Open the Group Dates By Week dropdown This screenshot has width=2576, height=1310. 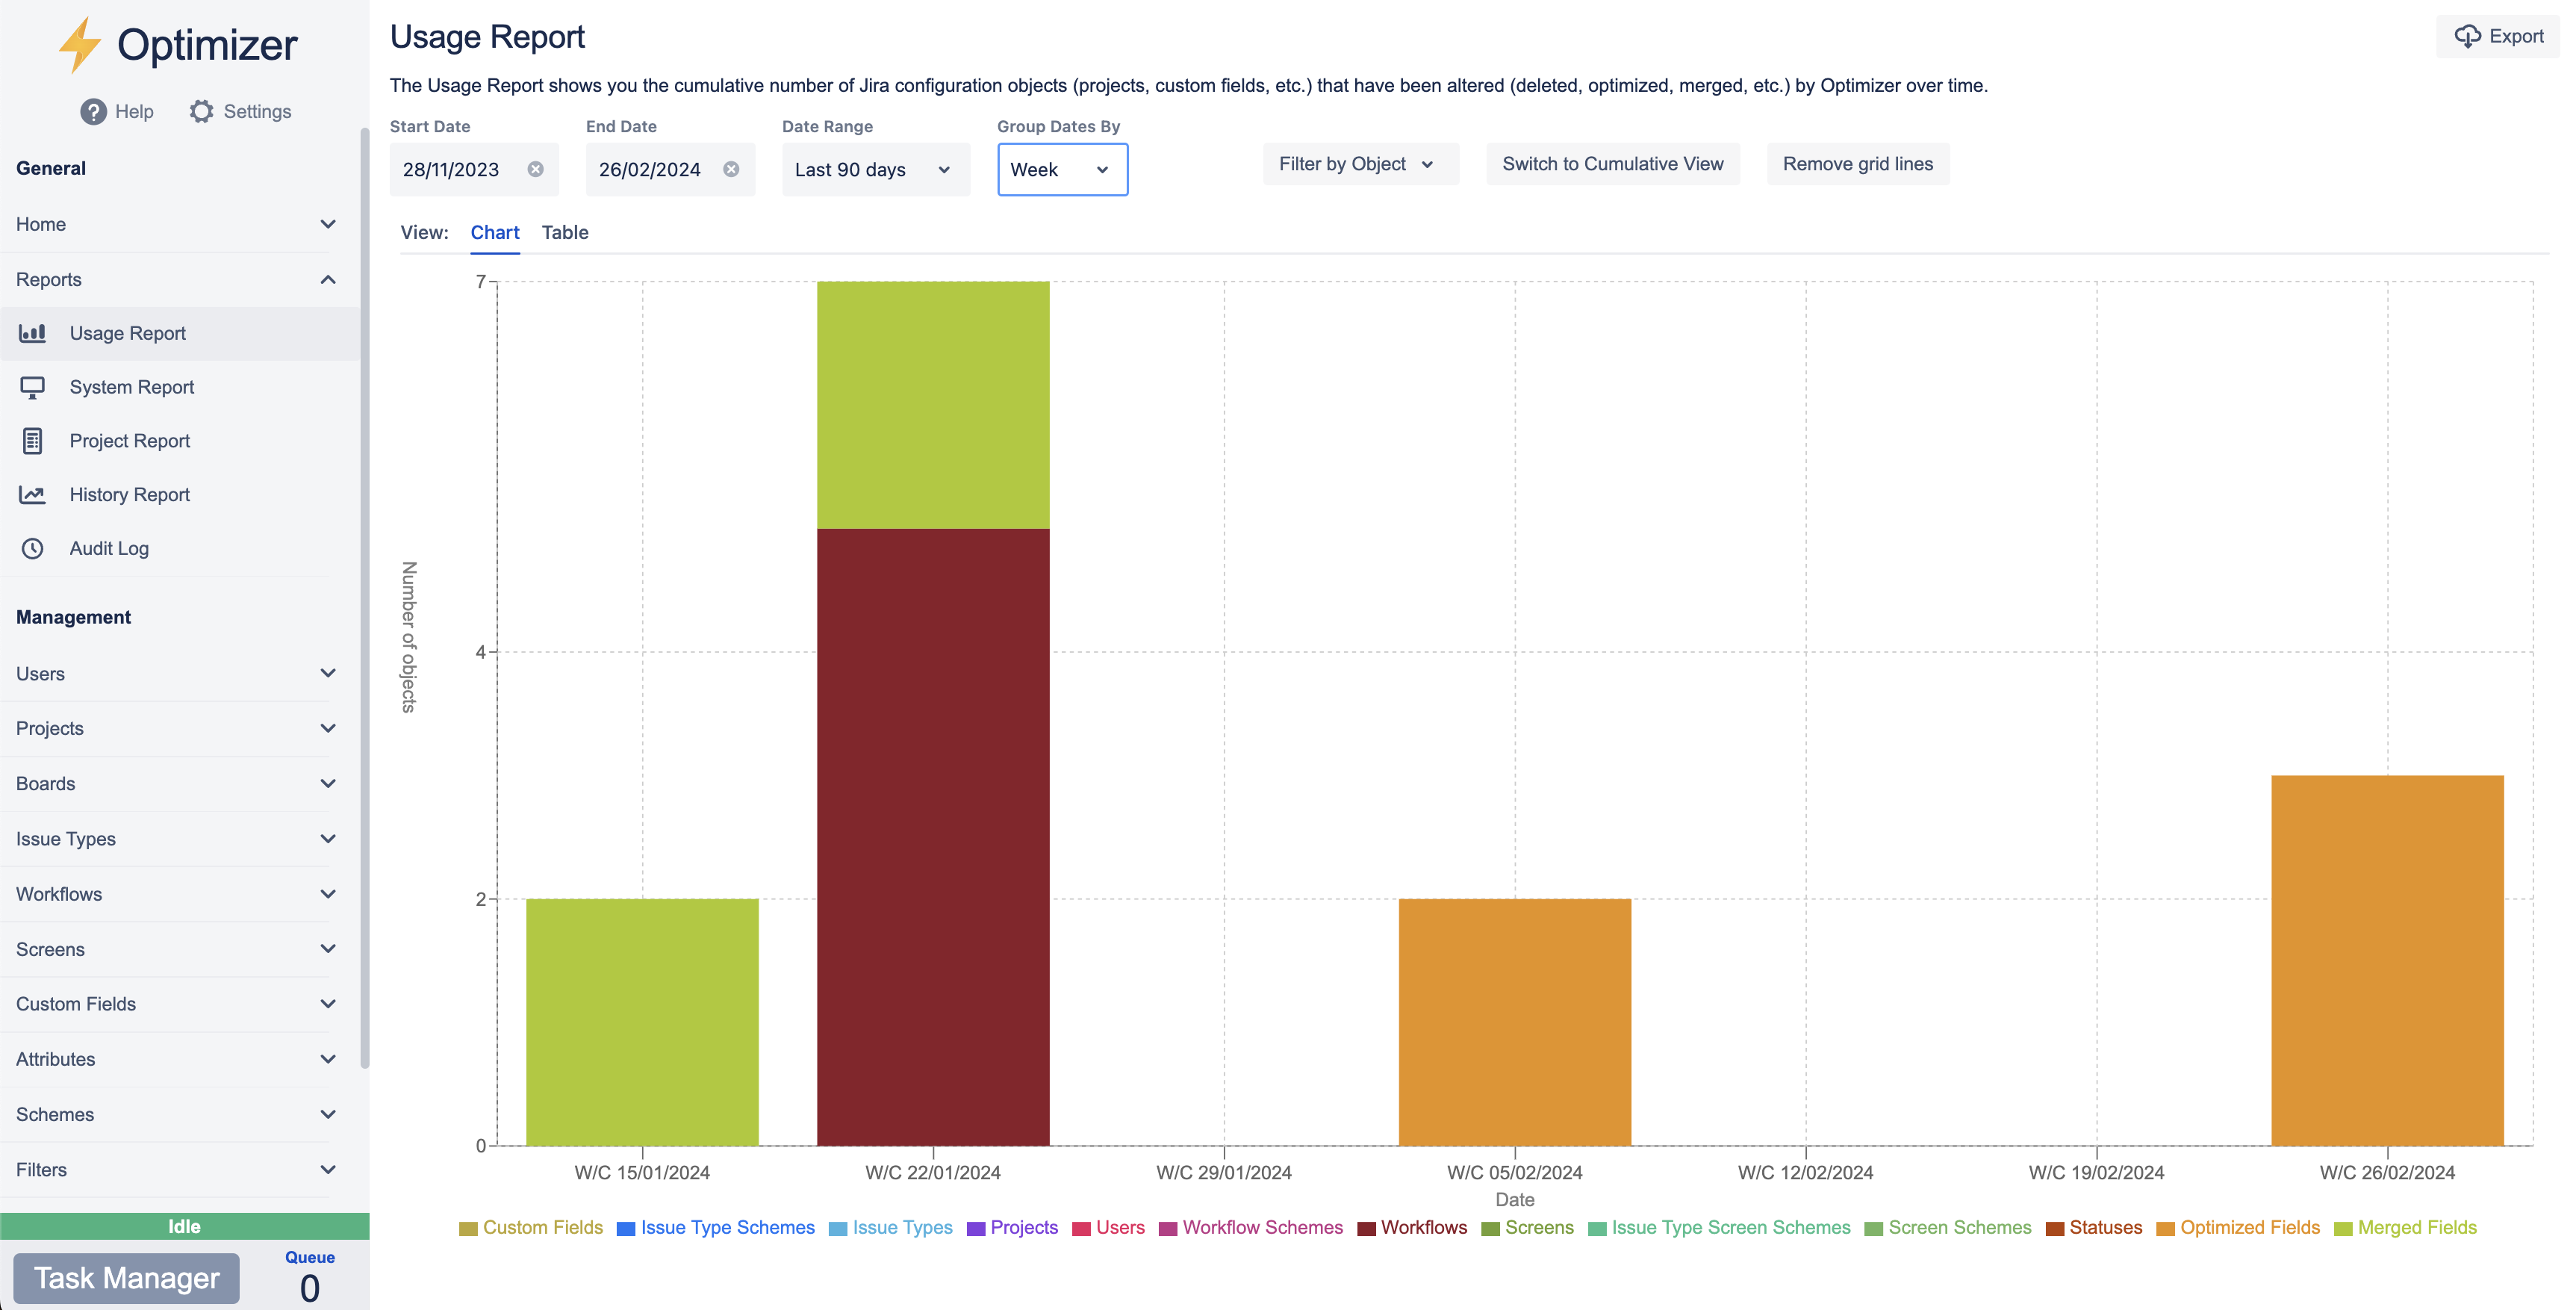pos(1061,169)
